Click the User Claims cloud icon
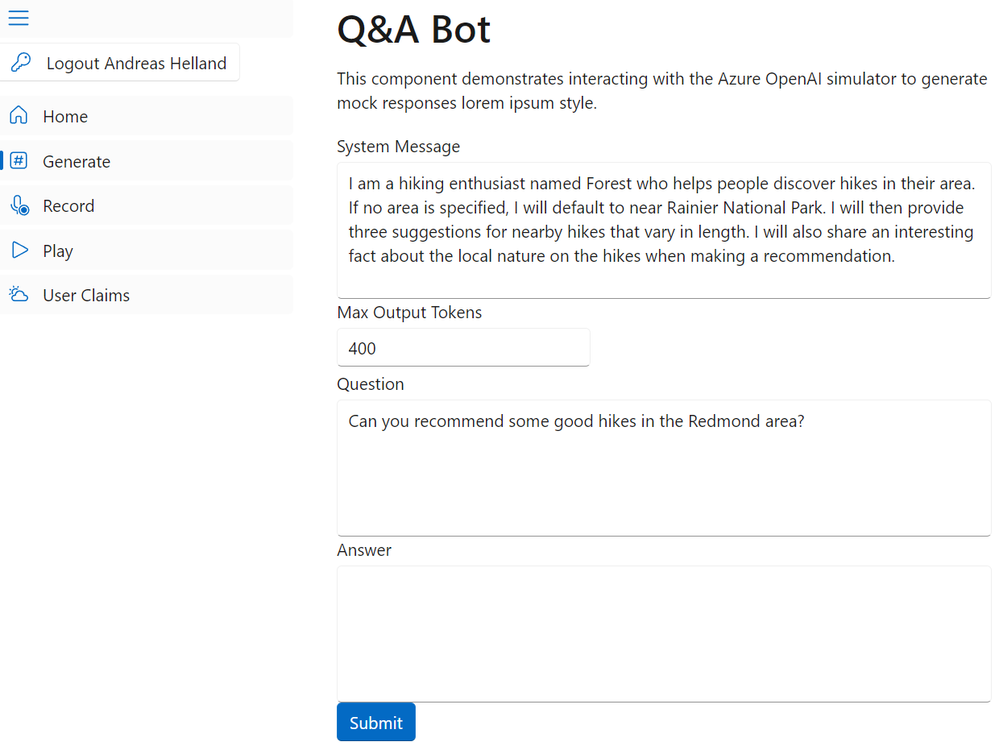The height and width of the screenshot is (750, 999). (18, 295)
